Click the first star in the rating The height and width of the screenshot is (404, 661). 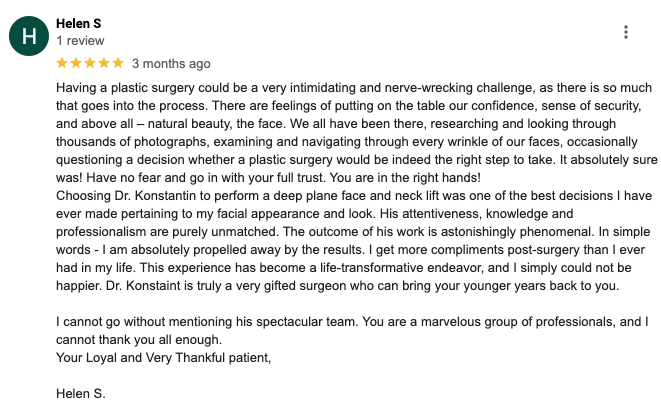[x=62, y=63]
